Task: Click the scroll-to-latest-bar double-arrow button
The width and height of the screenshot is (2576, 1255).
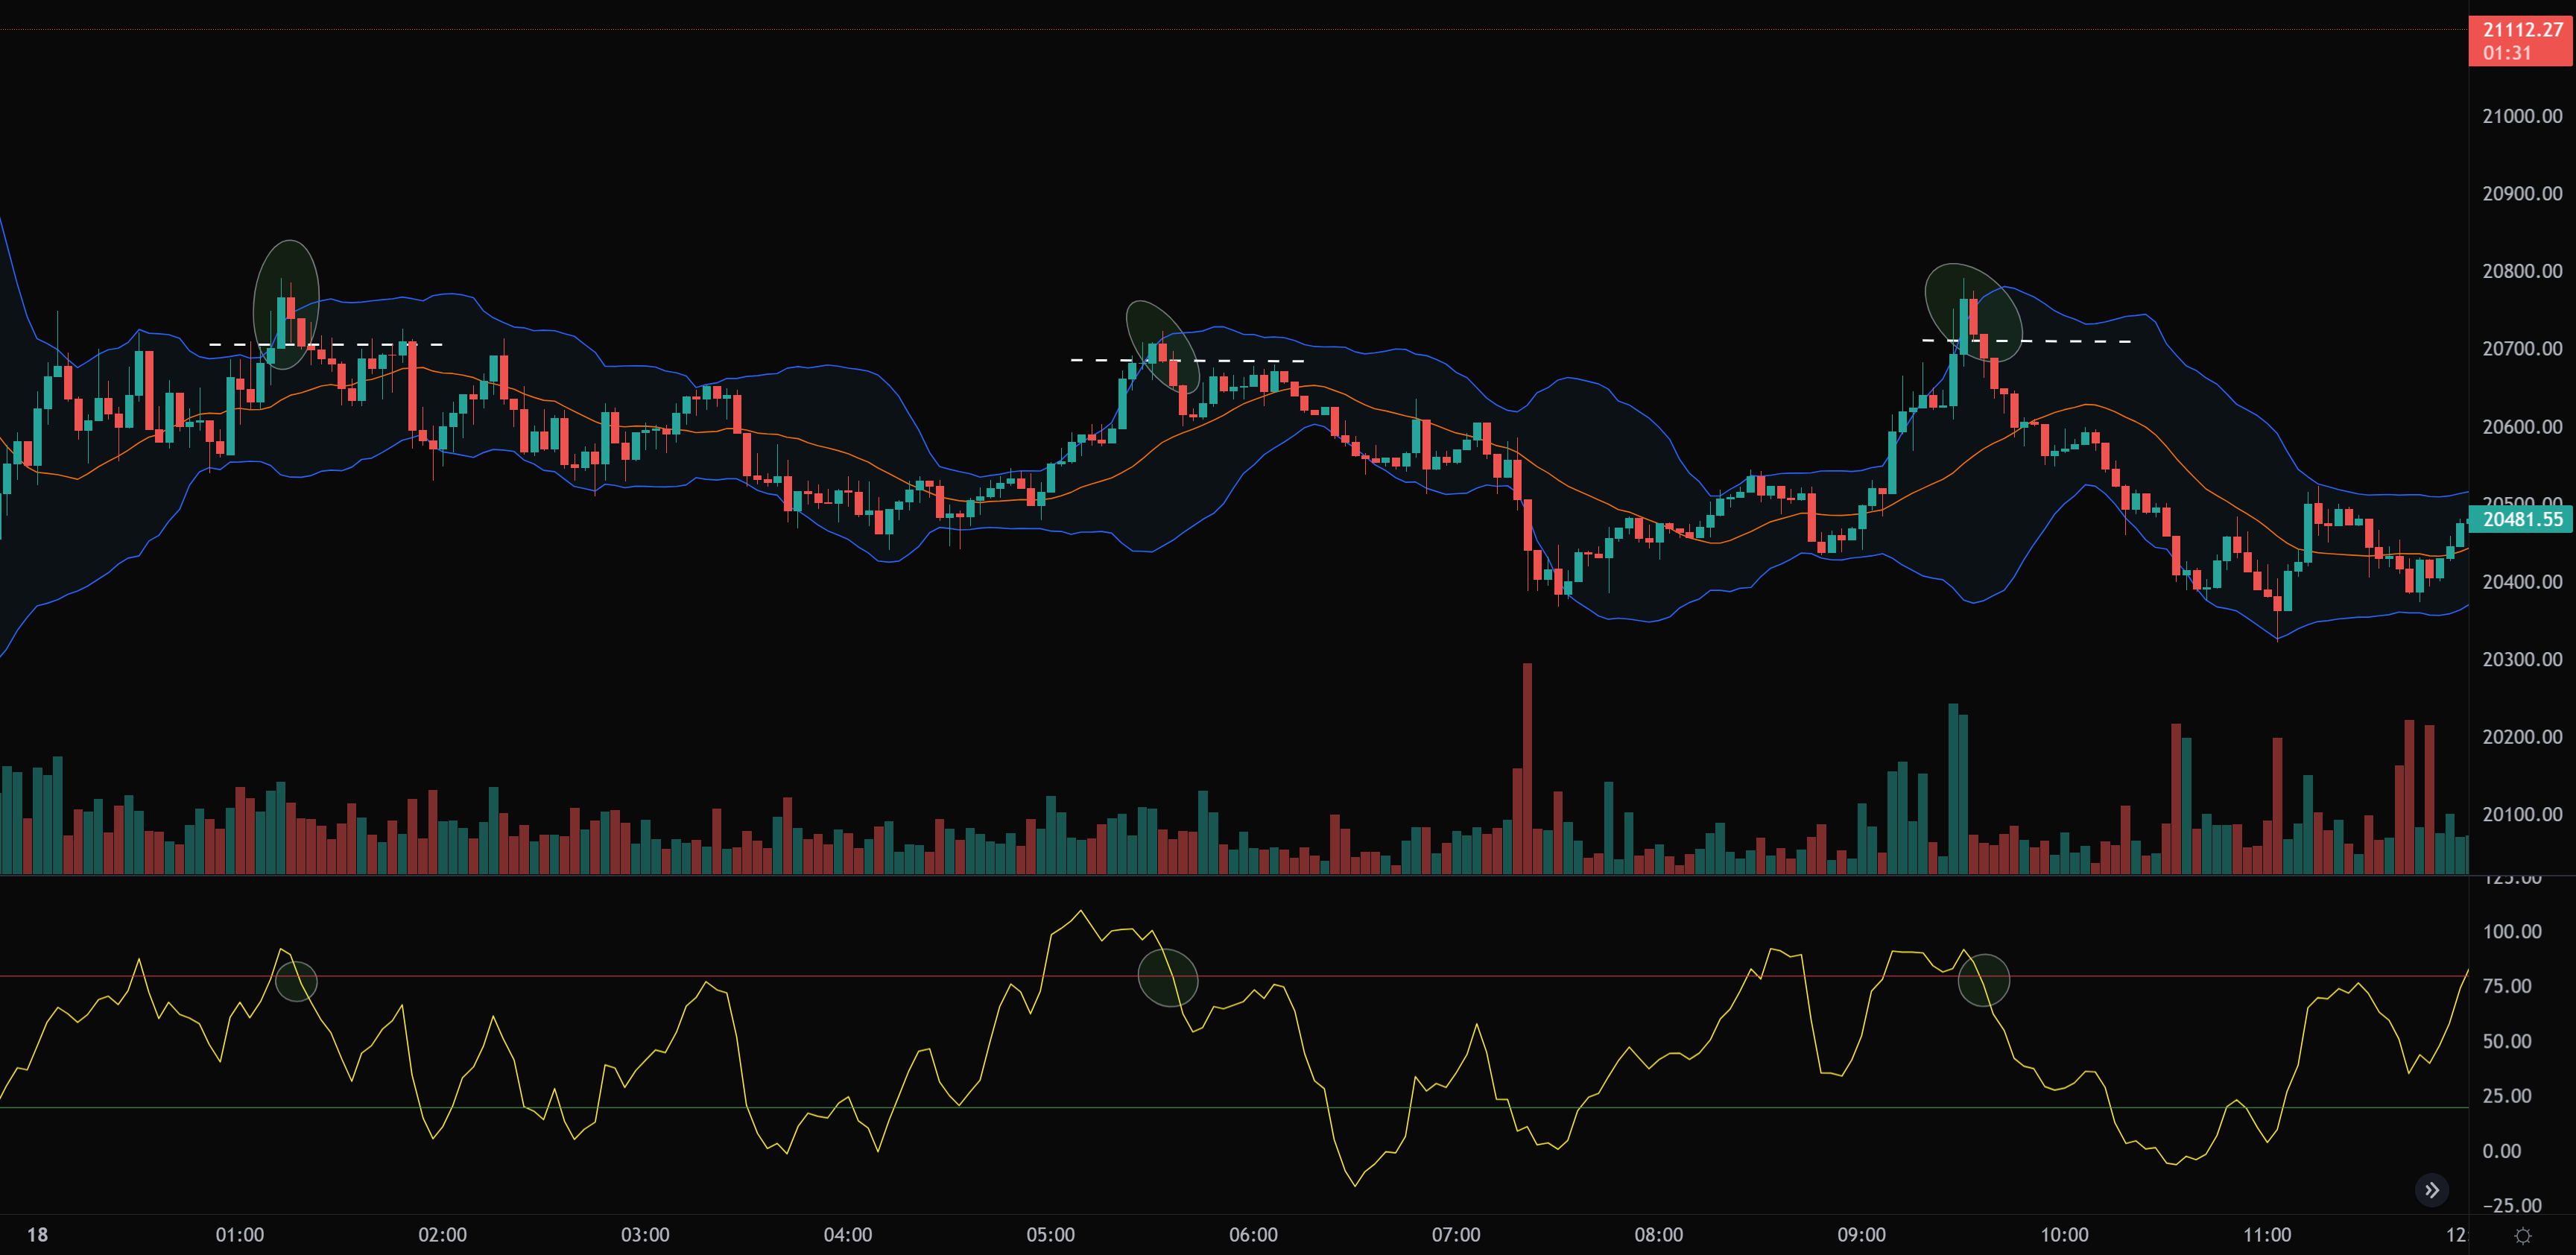Action: click(x=2432, y=1190)
